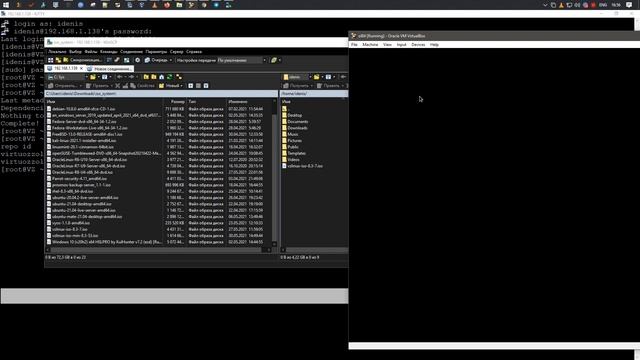Sort local files by Changed date header
Viewport: 640px width, 360px height.
(249, 102)
